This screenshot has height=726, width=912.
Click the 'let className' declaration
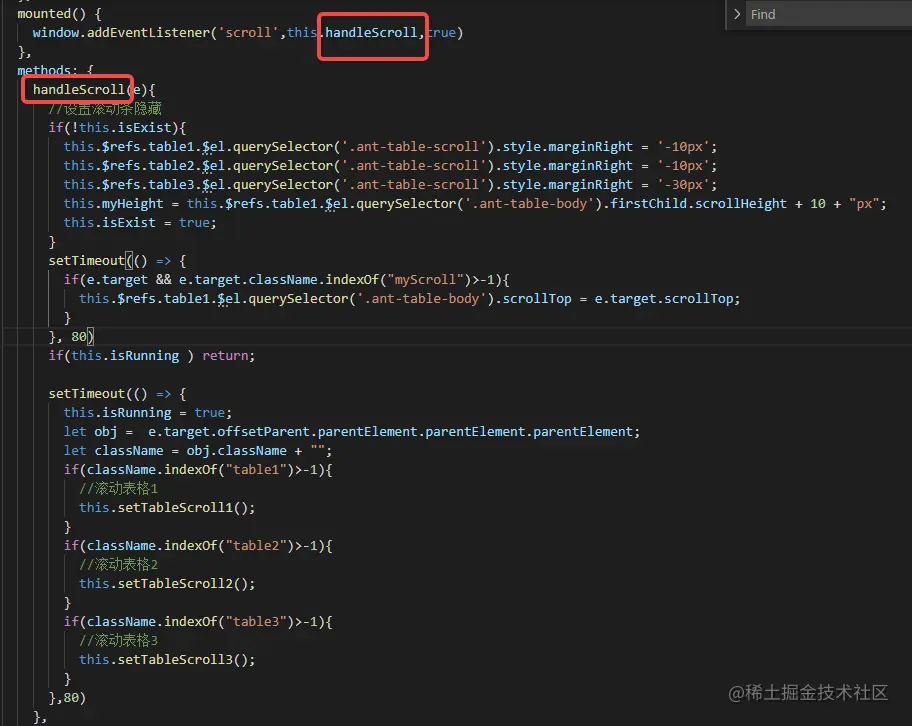coord(113,451)
